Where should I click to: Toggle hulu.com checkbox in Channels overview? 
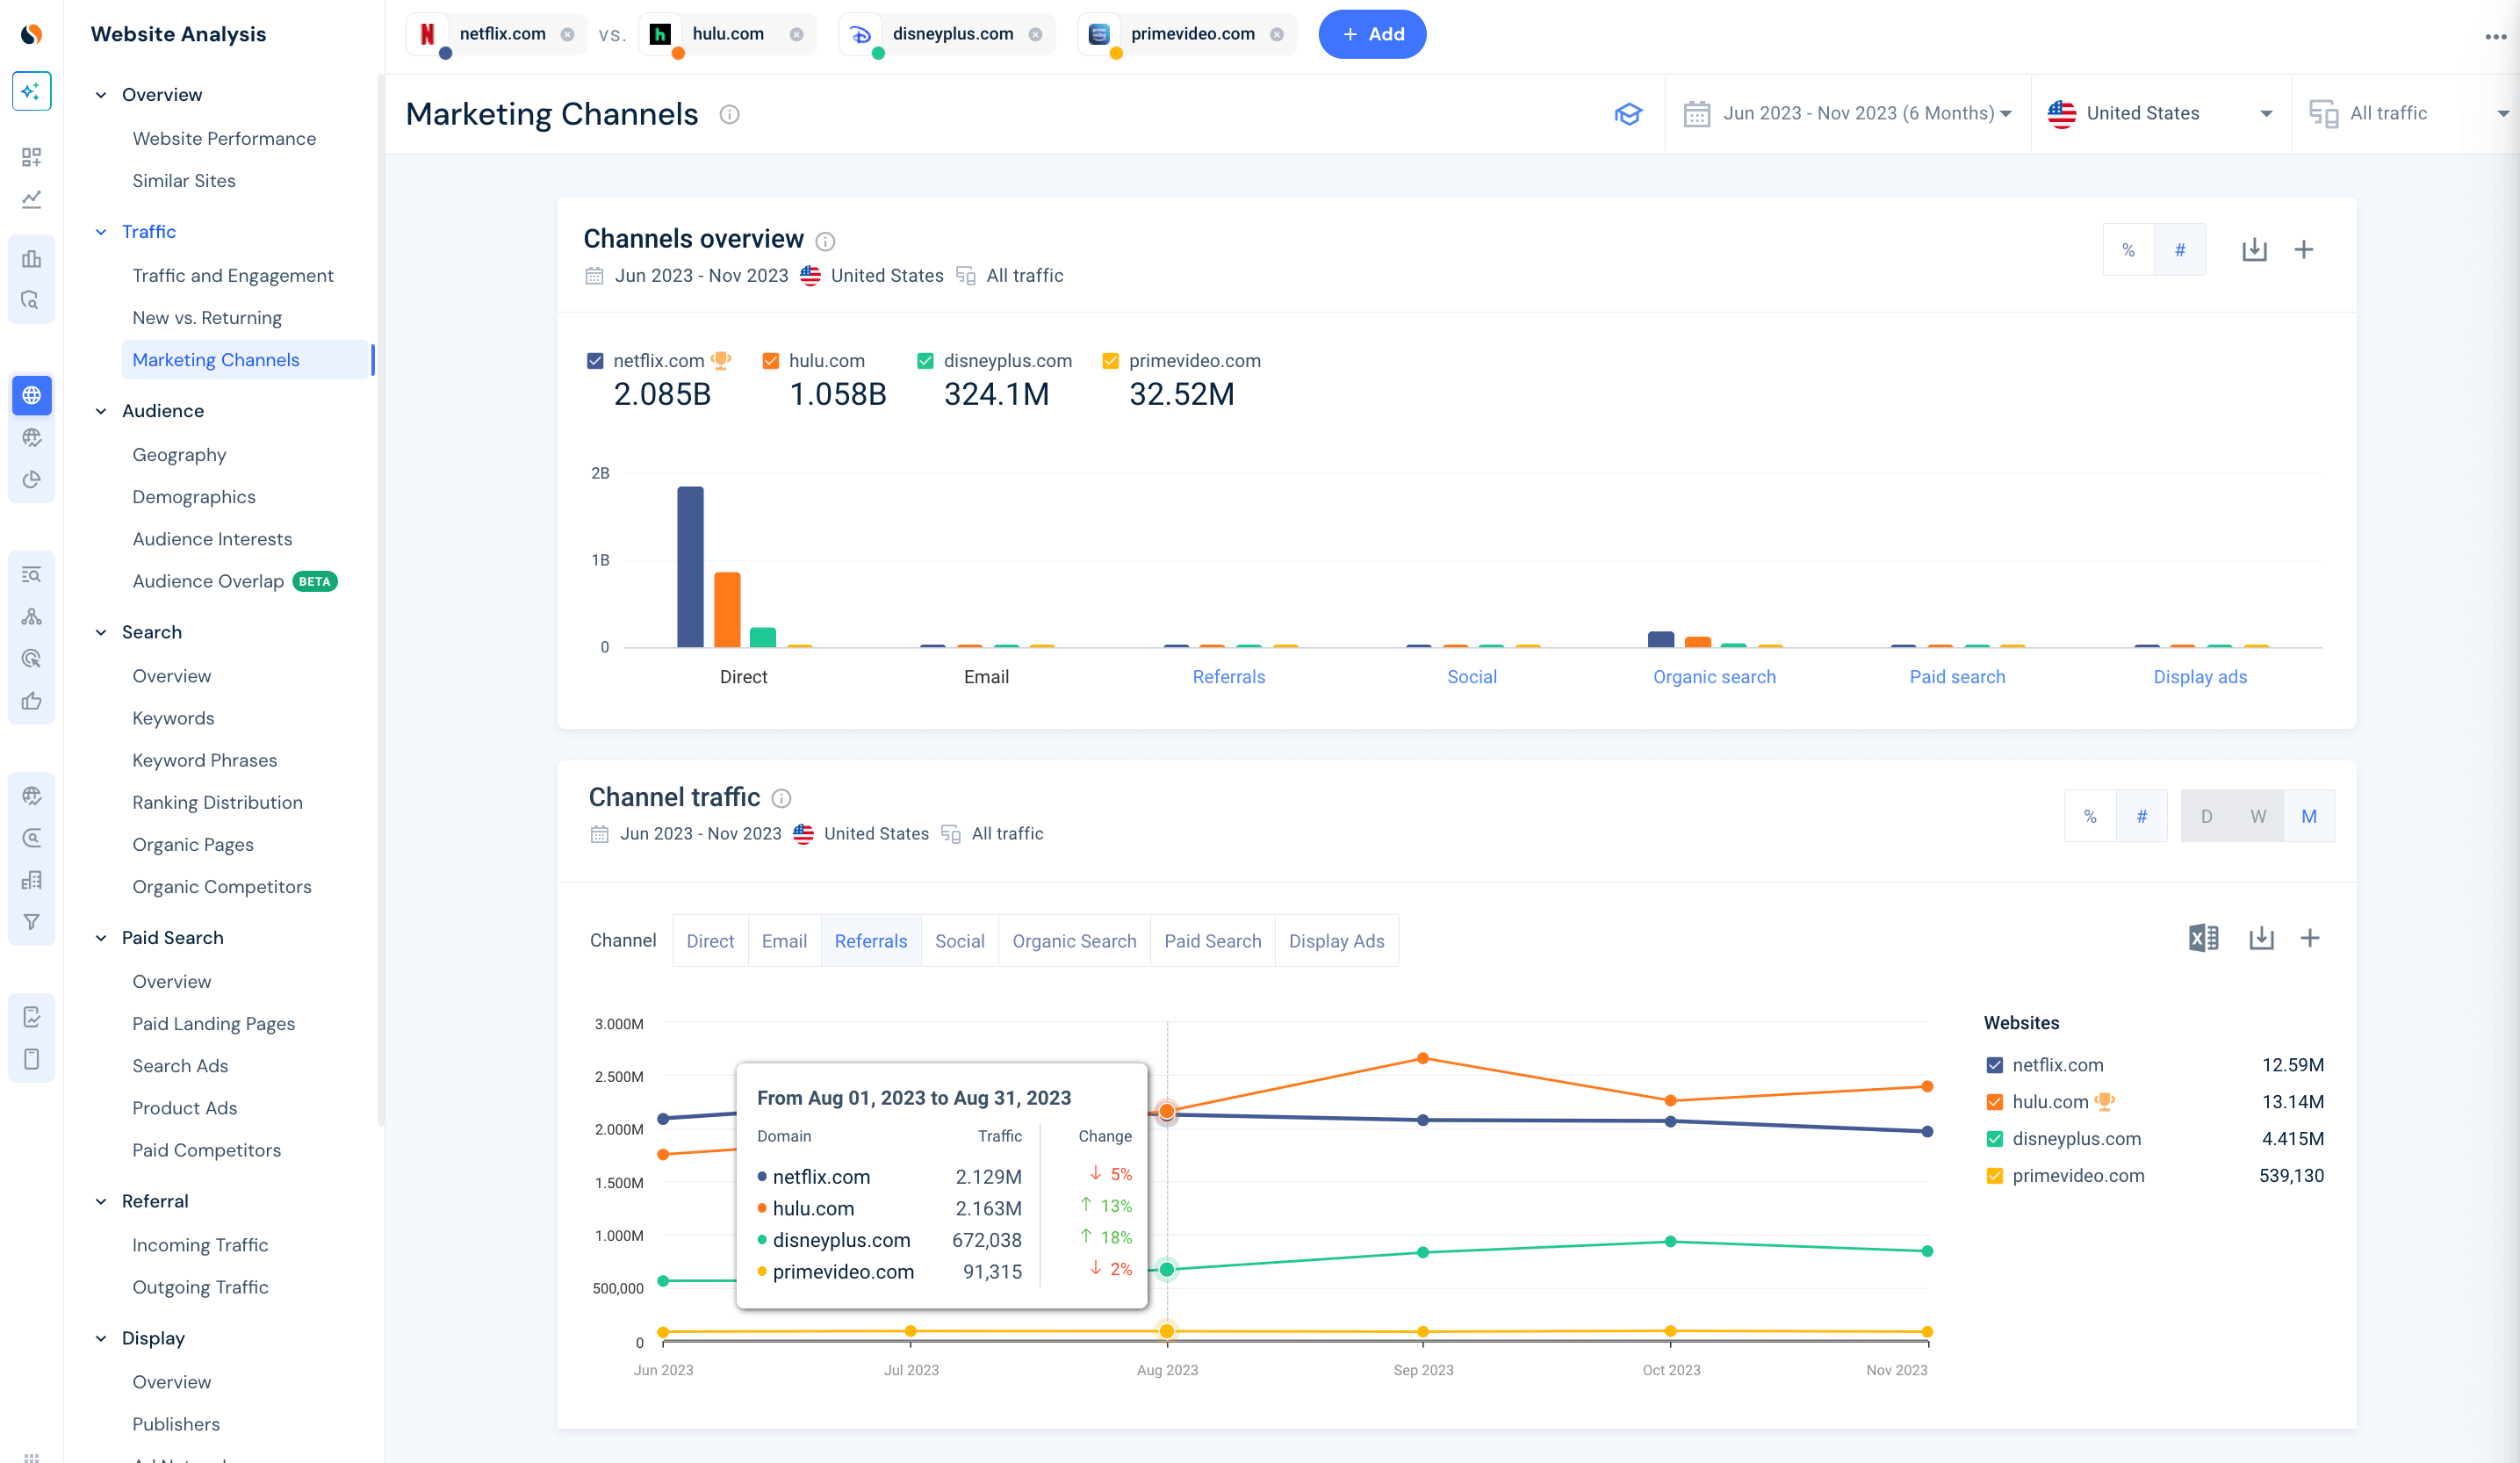pyautogui.click(x=770, y=361)
